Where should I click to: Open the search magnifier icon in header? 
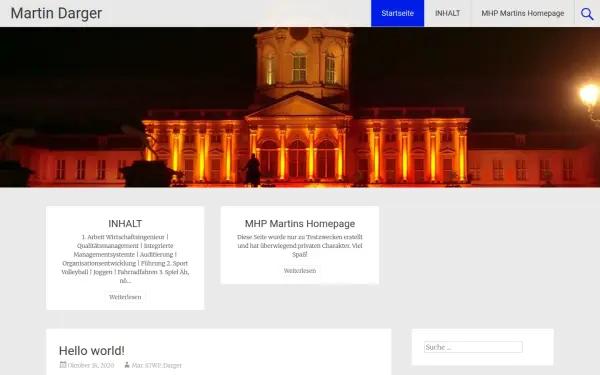tap(587, 14)
